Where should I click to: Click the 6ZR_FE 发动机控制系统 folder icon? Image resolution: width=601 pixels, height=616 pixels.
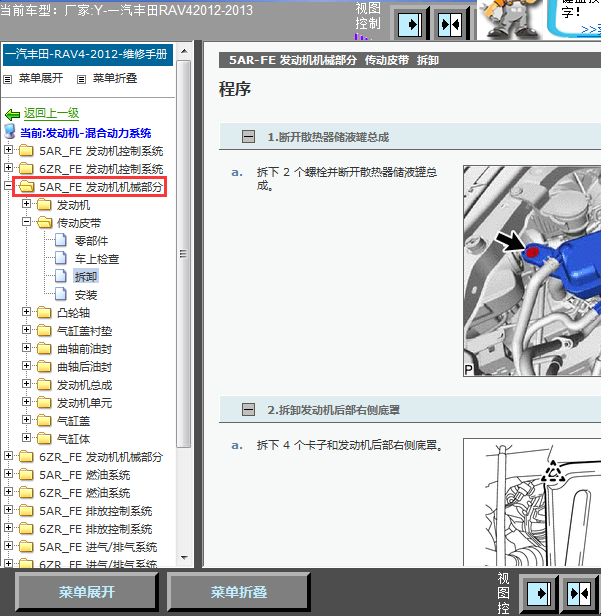click(x=26, y=169)
